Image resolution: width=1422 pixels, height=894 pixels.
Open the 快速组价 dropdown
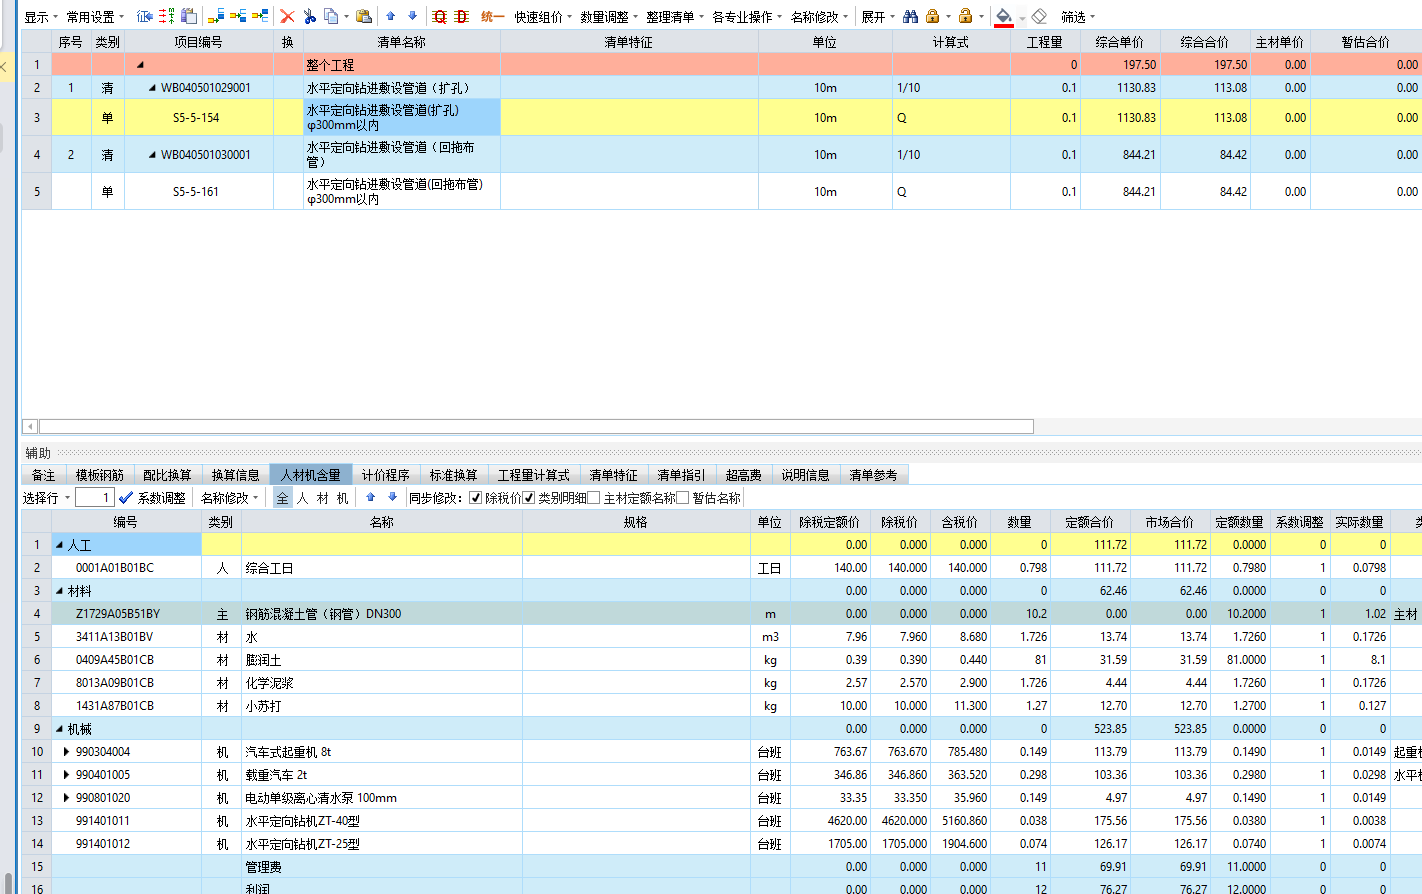point(543,17)
